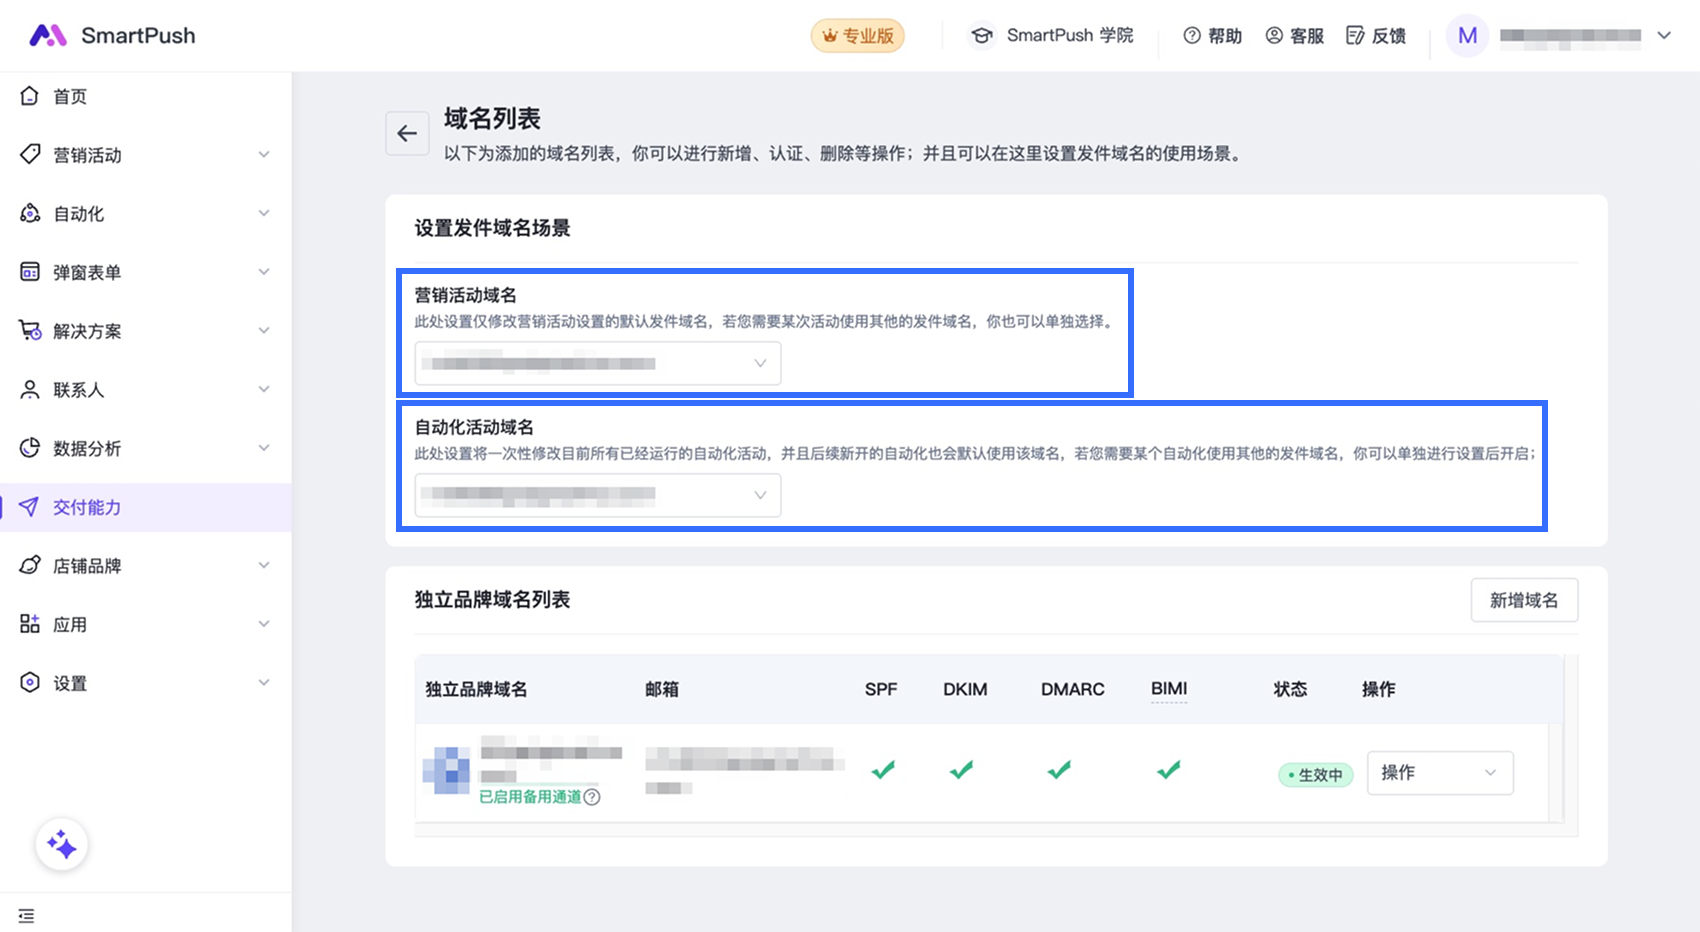Click the SmartPush logo
The height and width of the screenshot is (932, 1700).
tap(112, 36)
